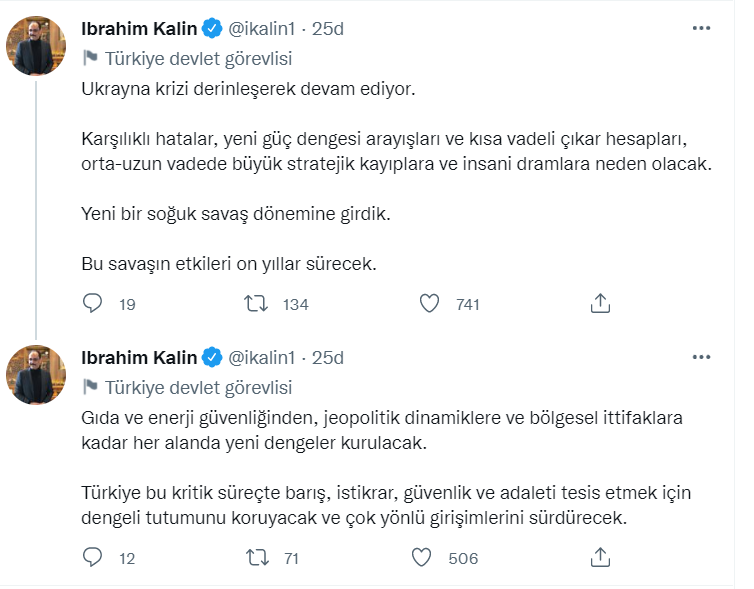
Task: Like the first tweet with 741 likes
Action: 429,303
